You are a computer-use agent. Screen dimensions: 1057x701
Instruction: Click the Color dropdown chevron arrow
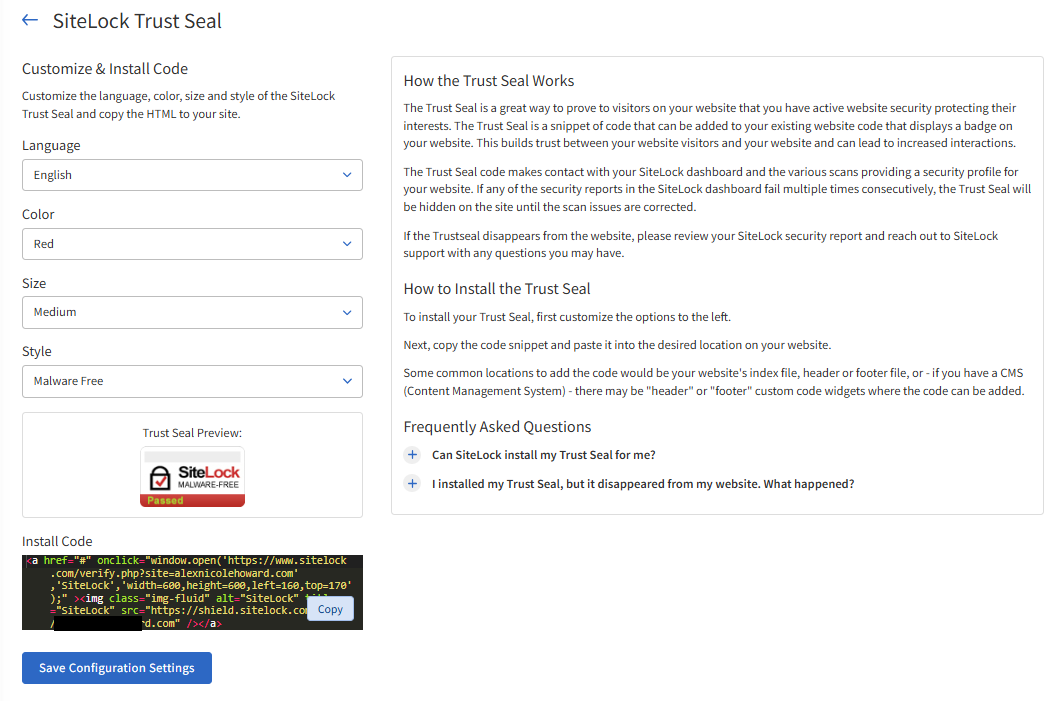coord(347,244)
